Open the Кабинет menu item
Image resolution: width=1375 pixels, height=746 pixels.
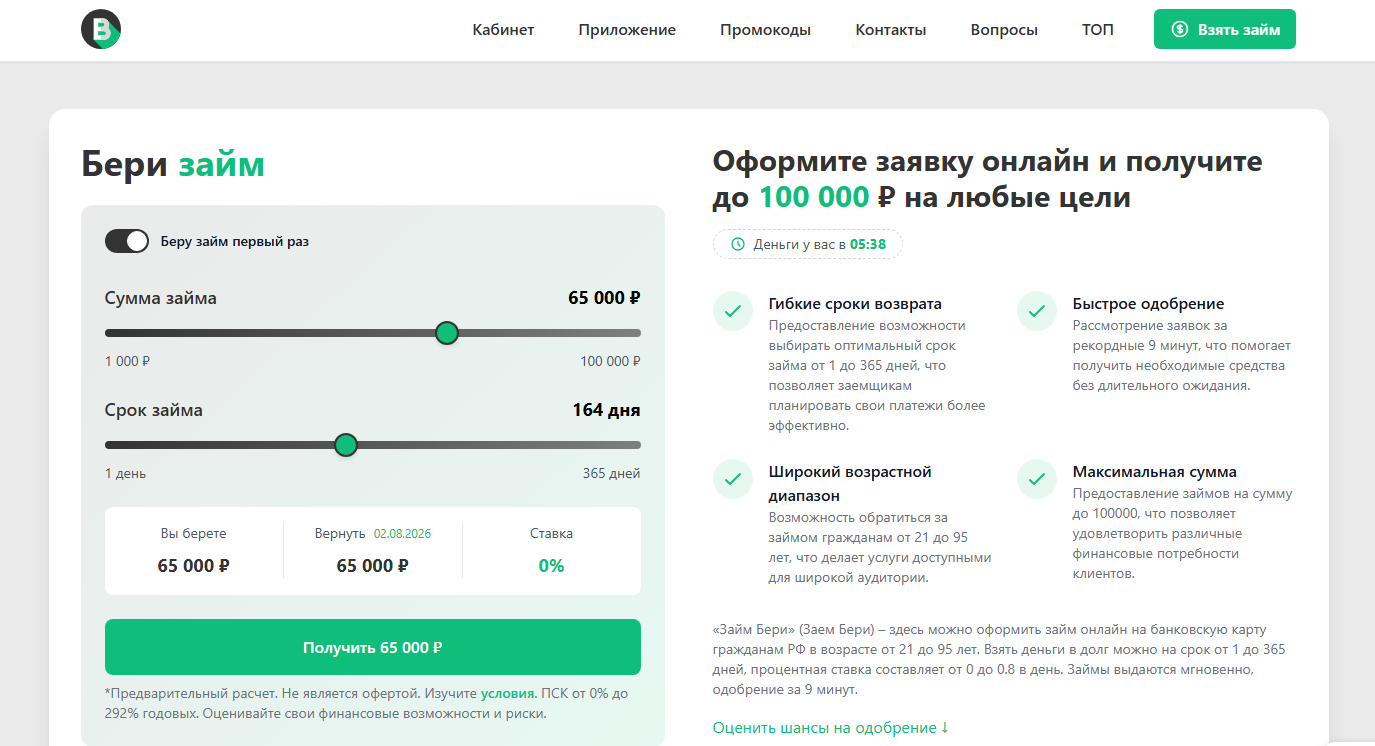[x=503, y=30]
